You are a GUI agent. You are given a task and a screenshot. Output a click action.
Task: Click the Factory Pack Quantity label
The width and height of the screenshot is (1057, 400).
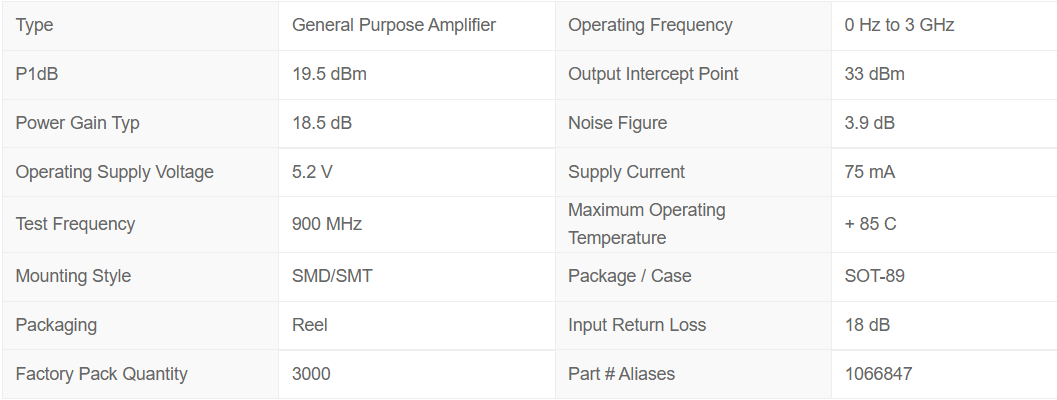pyautogui.click(x=101, y=374)
